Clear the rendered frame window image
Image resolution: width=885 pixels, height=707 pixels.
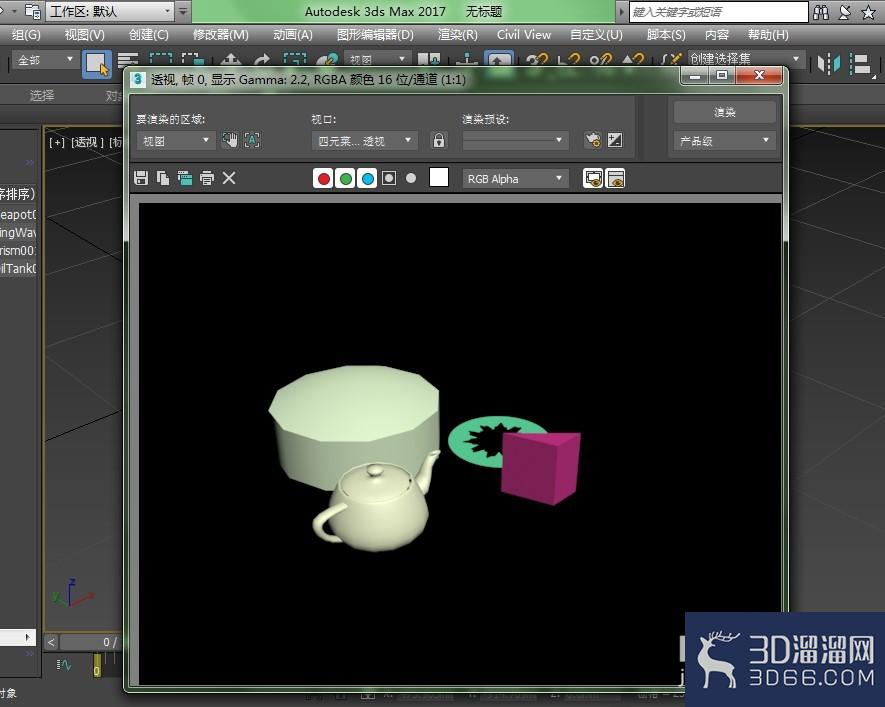[229, 178]
